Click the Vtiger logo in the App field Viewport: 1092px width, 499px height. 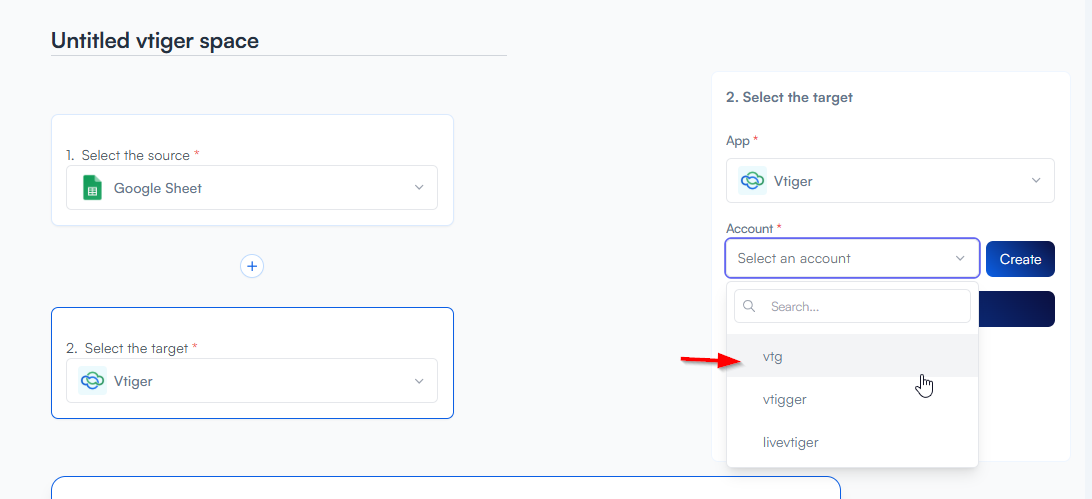pyautogui.click(x=753, y=181)
